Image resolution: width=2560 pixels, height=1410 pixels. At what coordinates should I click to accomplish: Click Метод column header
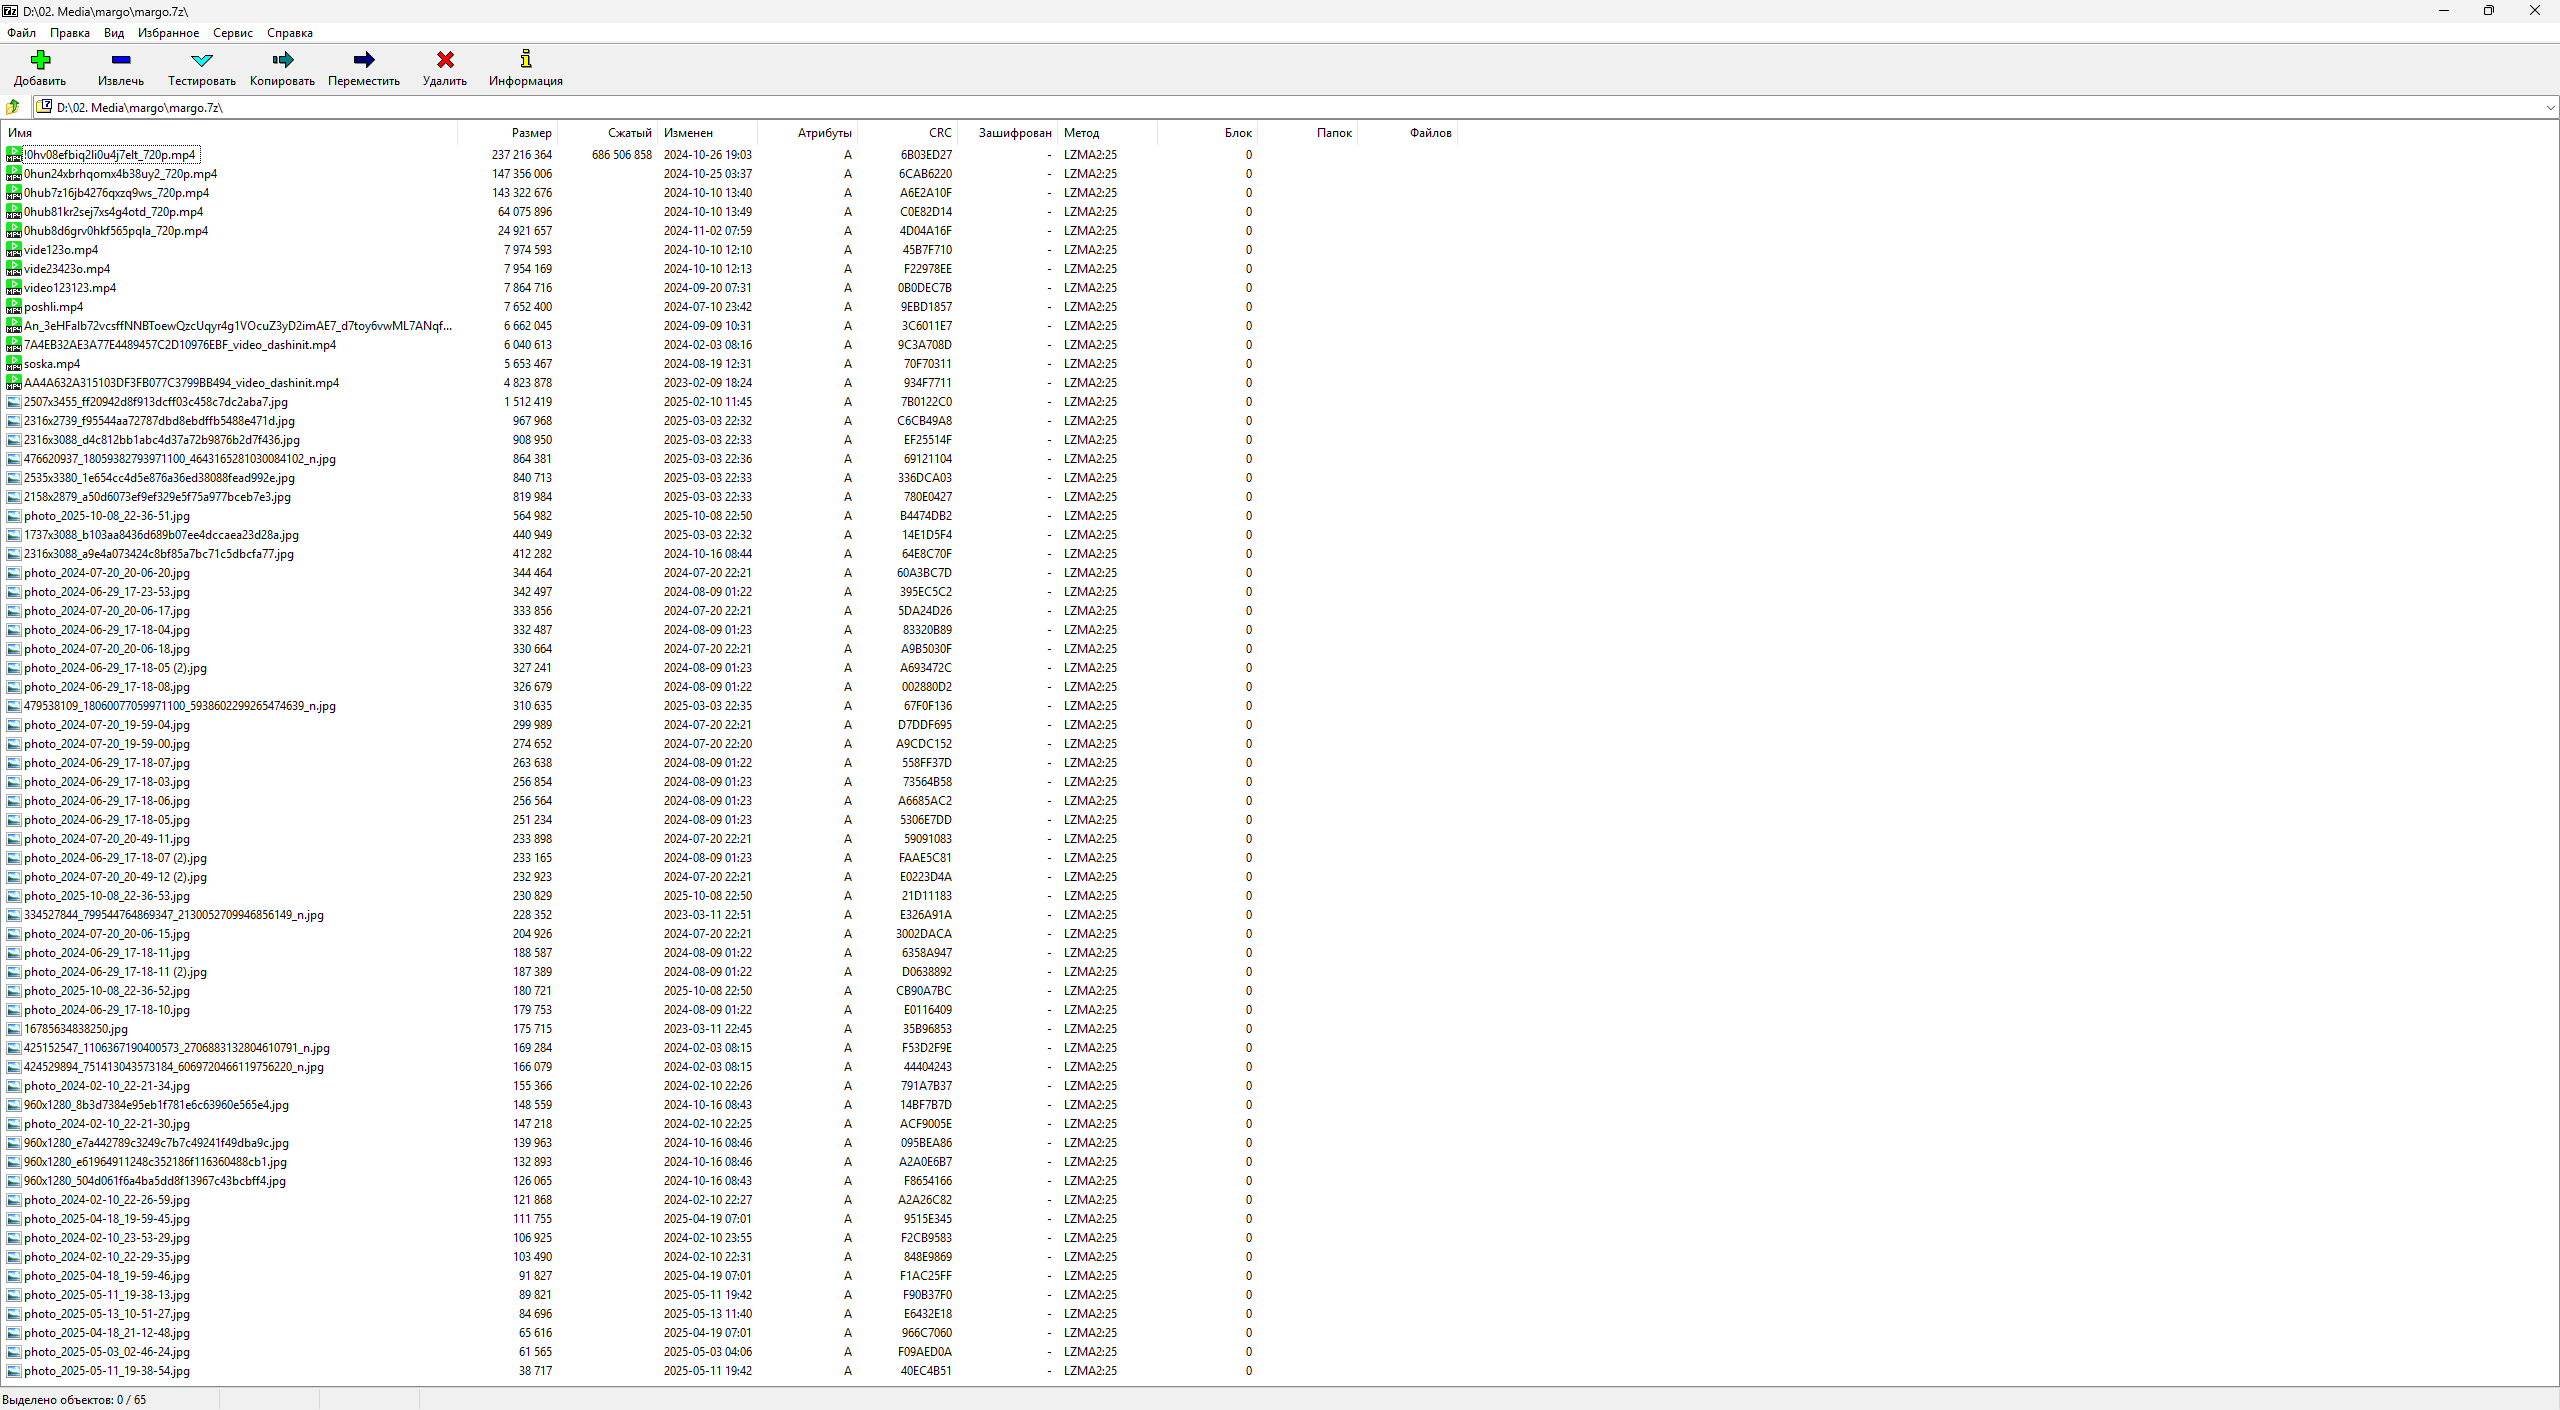point(1081,133)
